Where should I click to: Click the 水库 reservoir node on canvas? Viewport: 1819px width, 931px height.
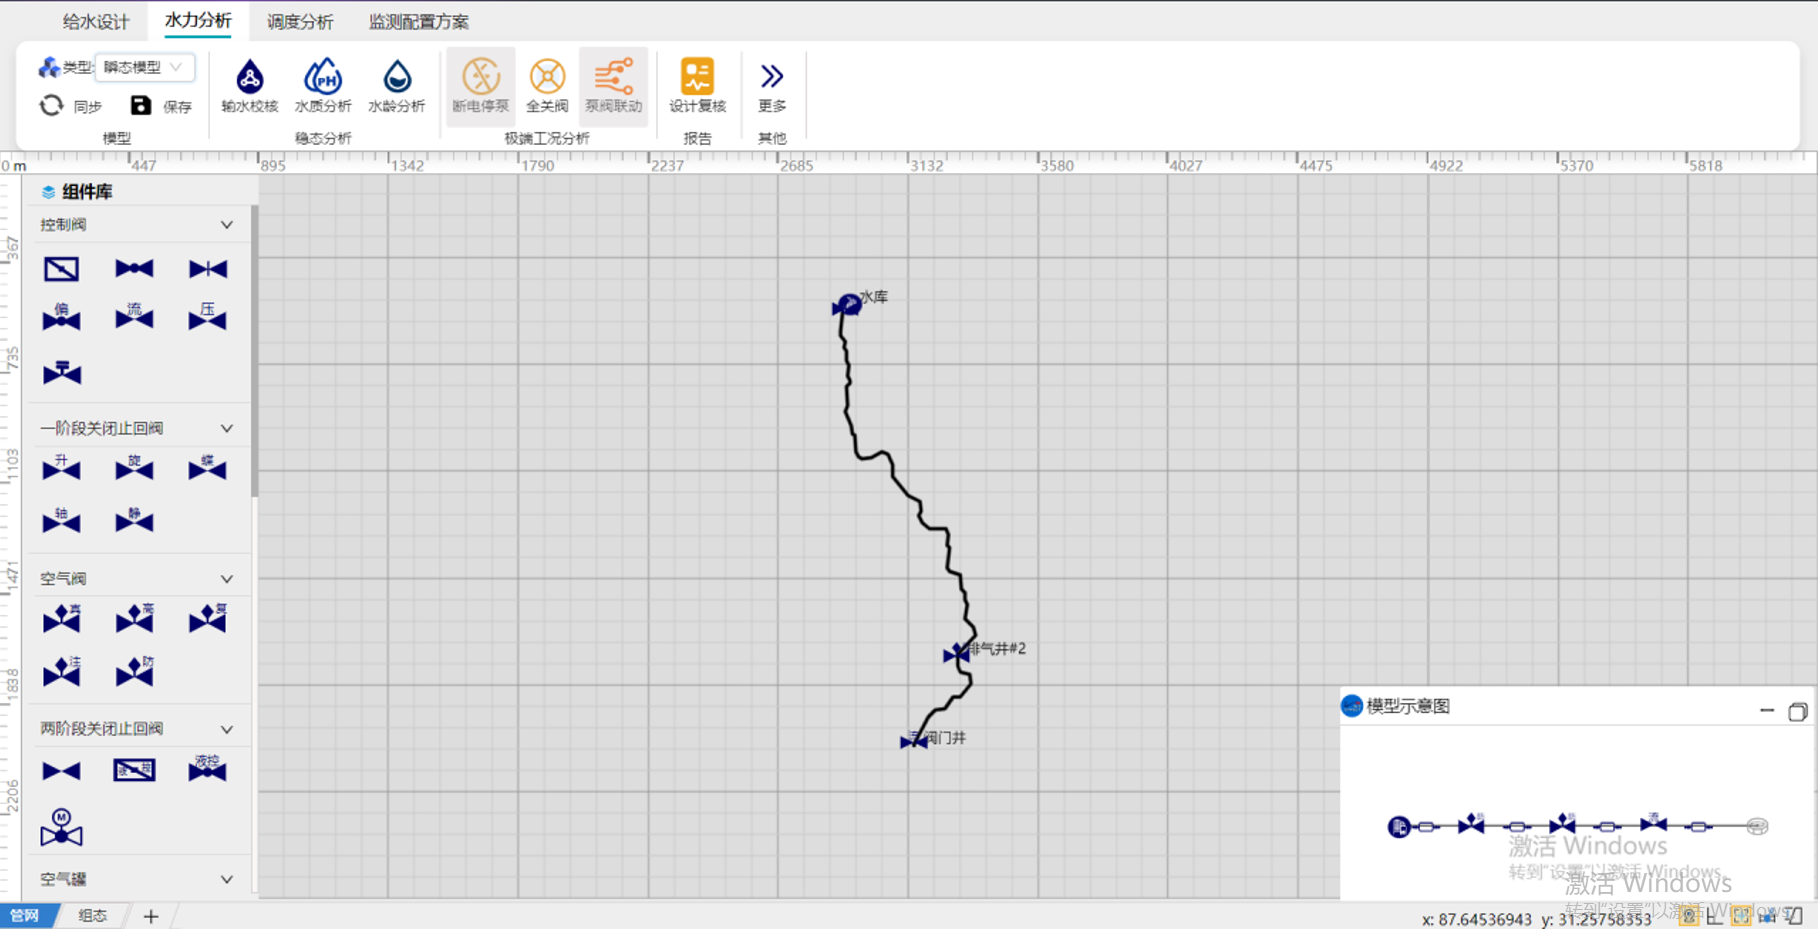click(848, 304)
